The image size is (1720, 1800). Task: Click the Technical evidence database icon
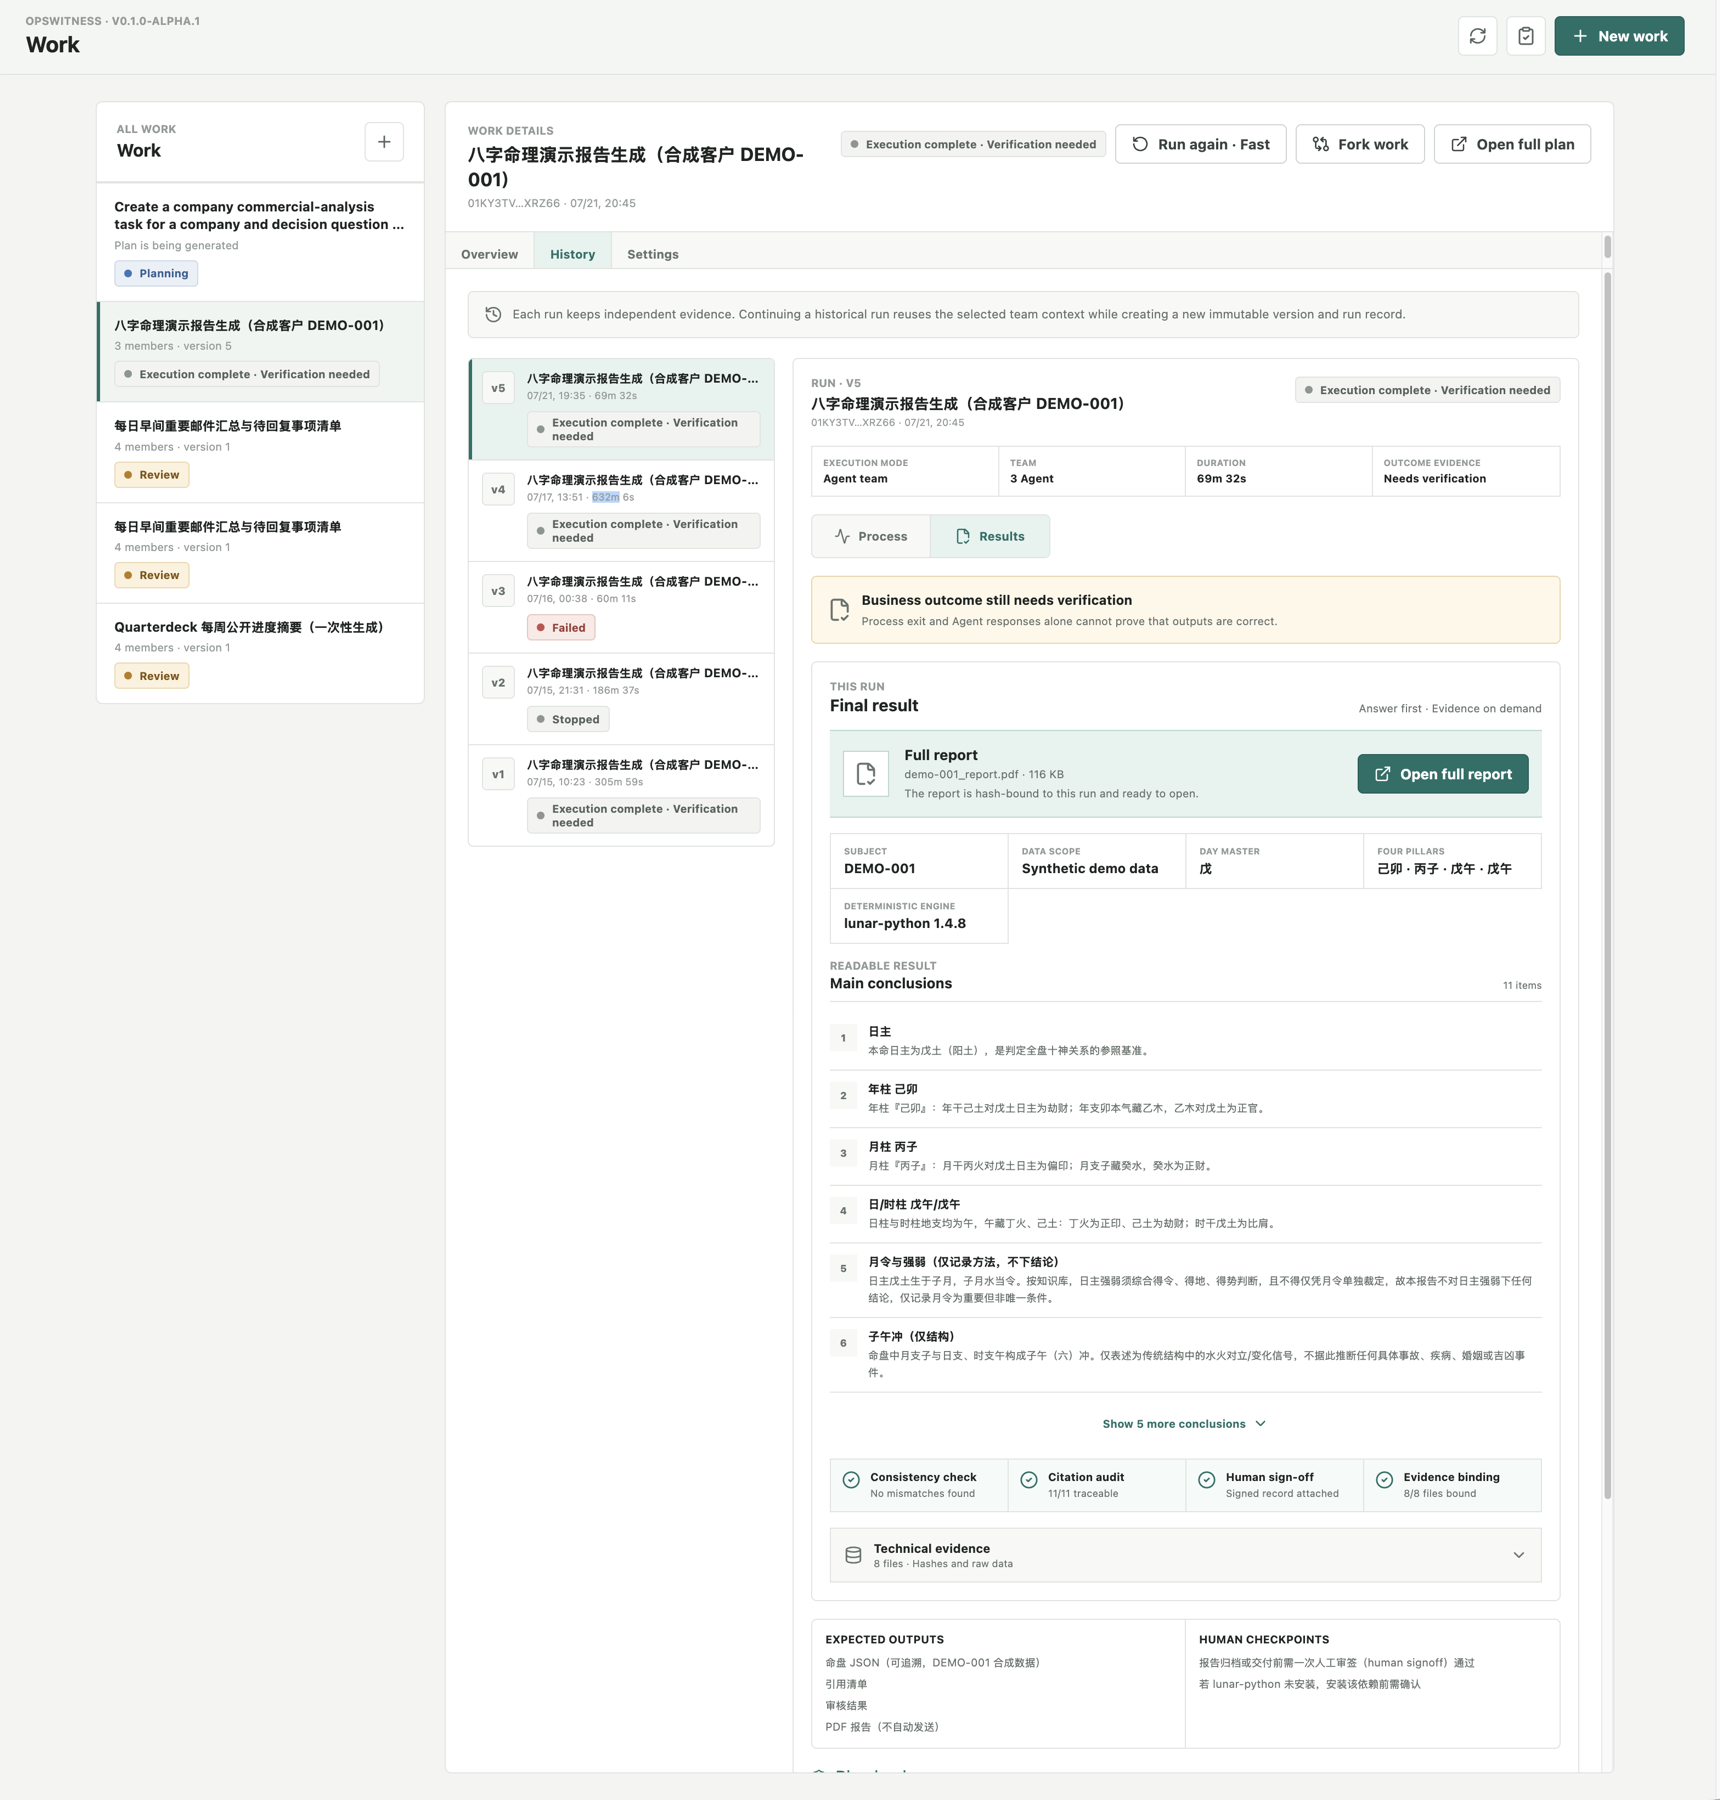[853, 1555]
